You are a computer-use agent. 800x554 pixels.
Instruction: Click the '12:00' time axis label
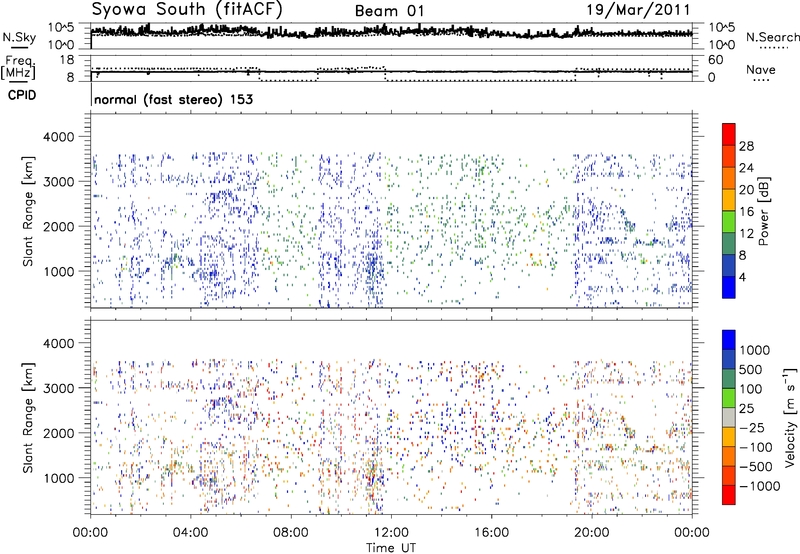coord(391,533)
